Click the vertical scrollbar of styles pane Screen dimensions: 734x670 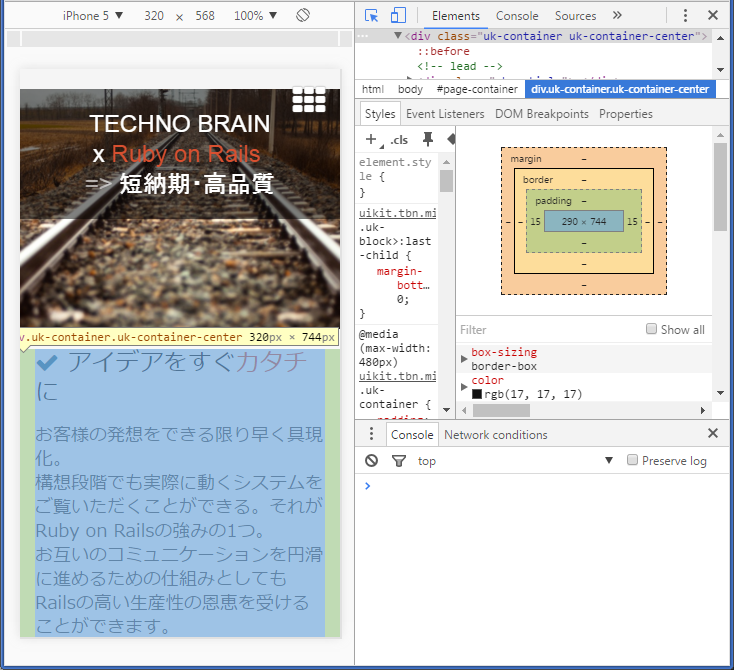click(x=446, y=181)
